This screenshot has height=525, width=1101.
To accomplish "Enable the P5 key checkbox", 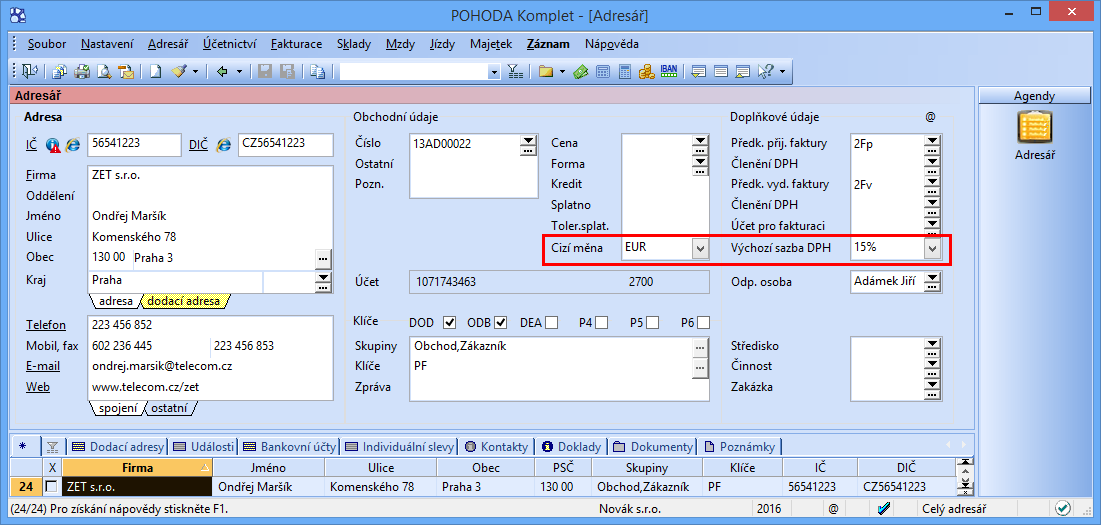I will [x=653, y=323].
